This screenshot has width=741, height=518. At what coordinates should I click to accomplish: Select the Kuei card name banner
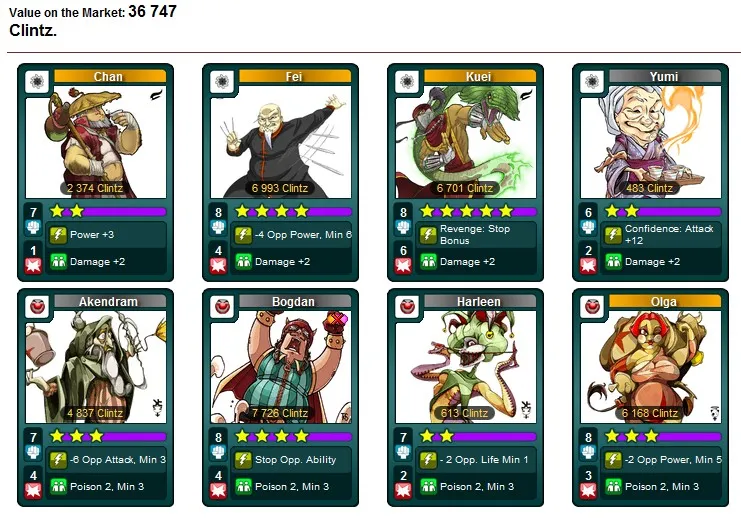[x=480, y=76]
